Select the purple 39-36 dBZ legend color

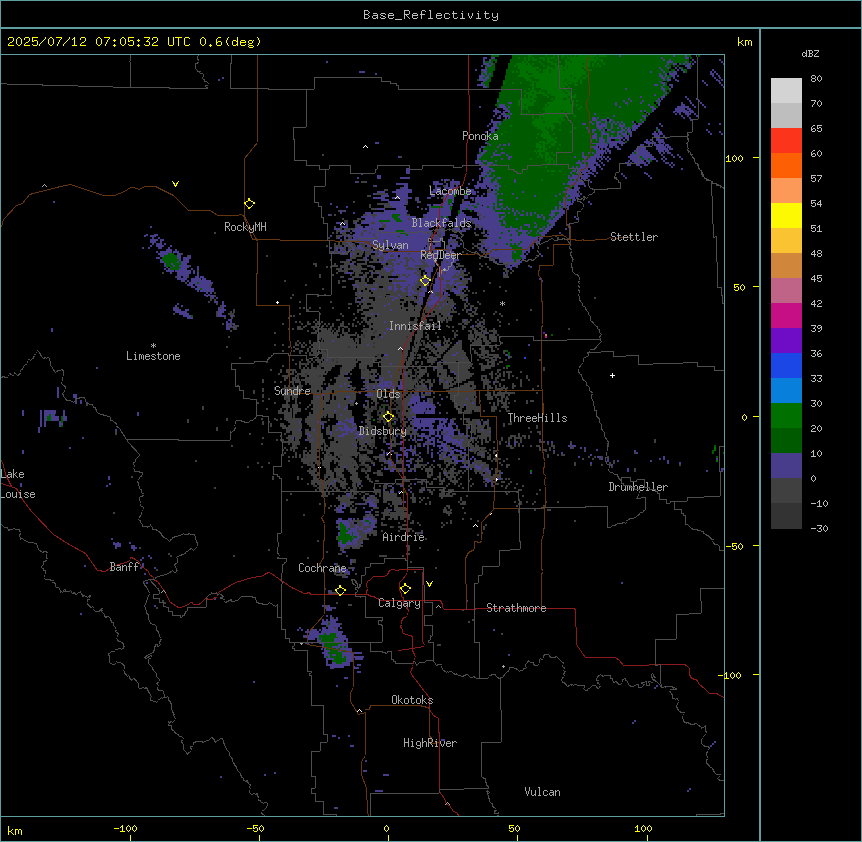(x=786, y=341)
